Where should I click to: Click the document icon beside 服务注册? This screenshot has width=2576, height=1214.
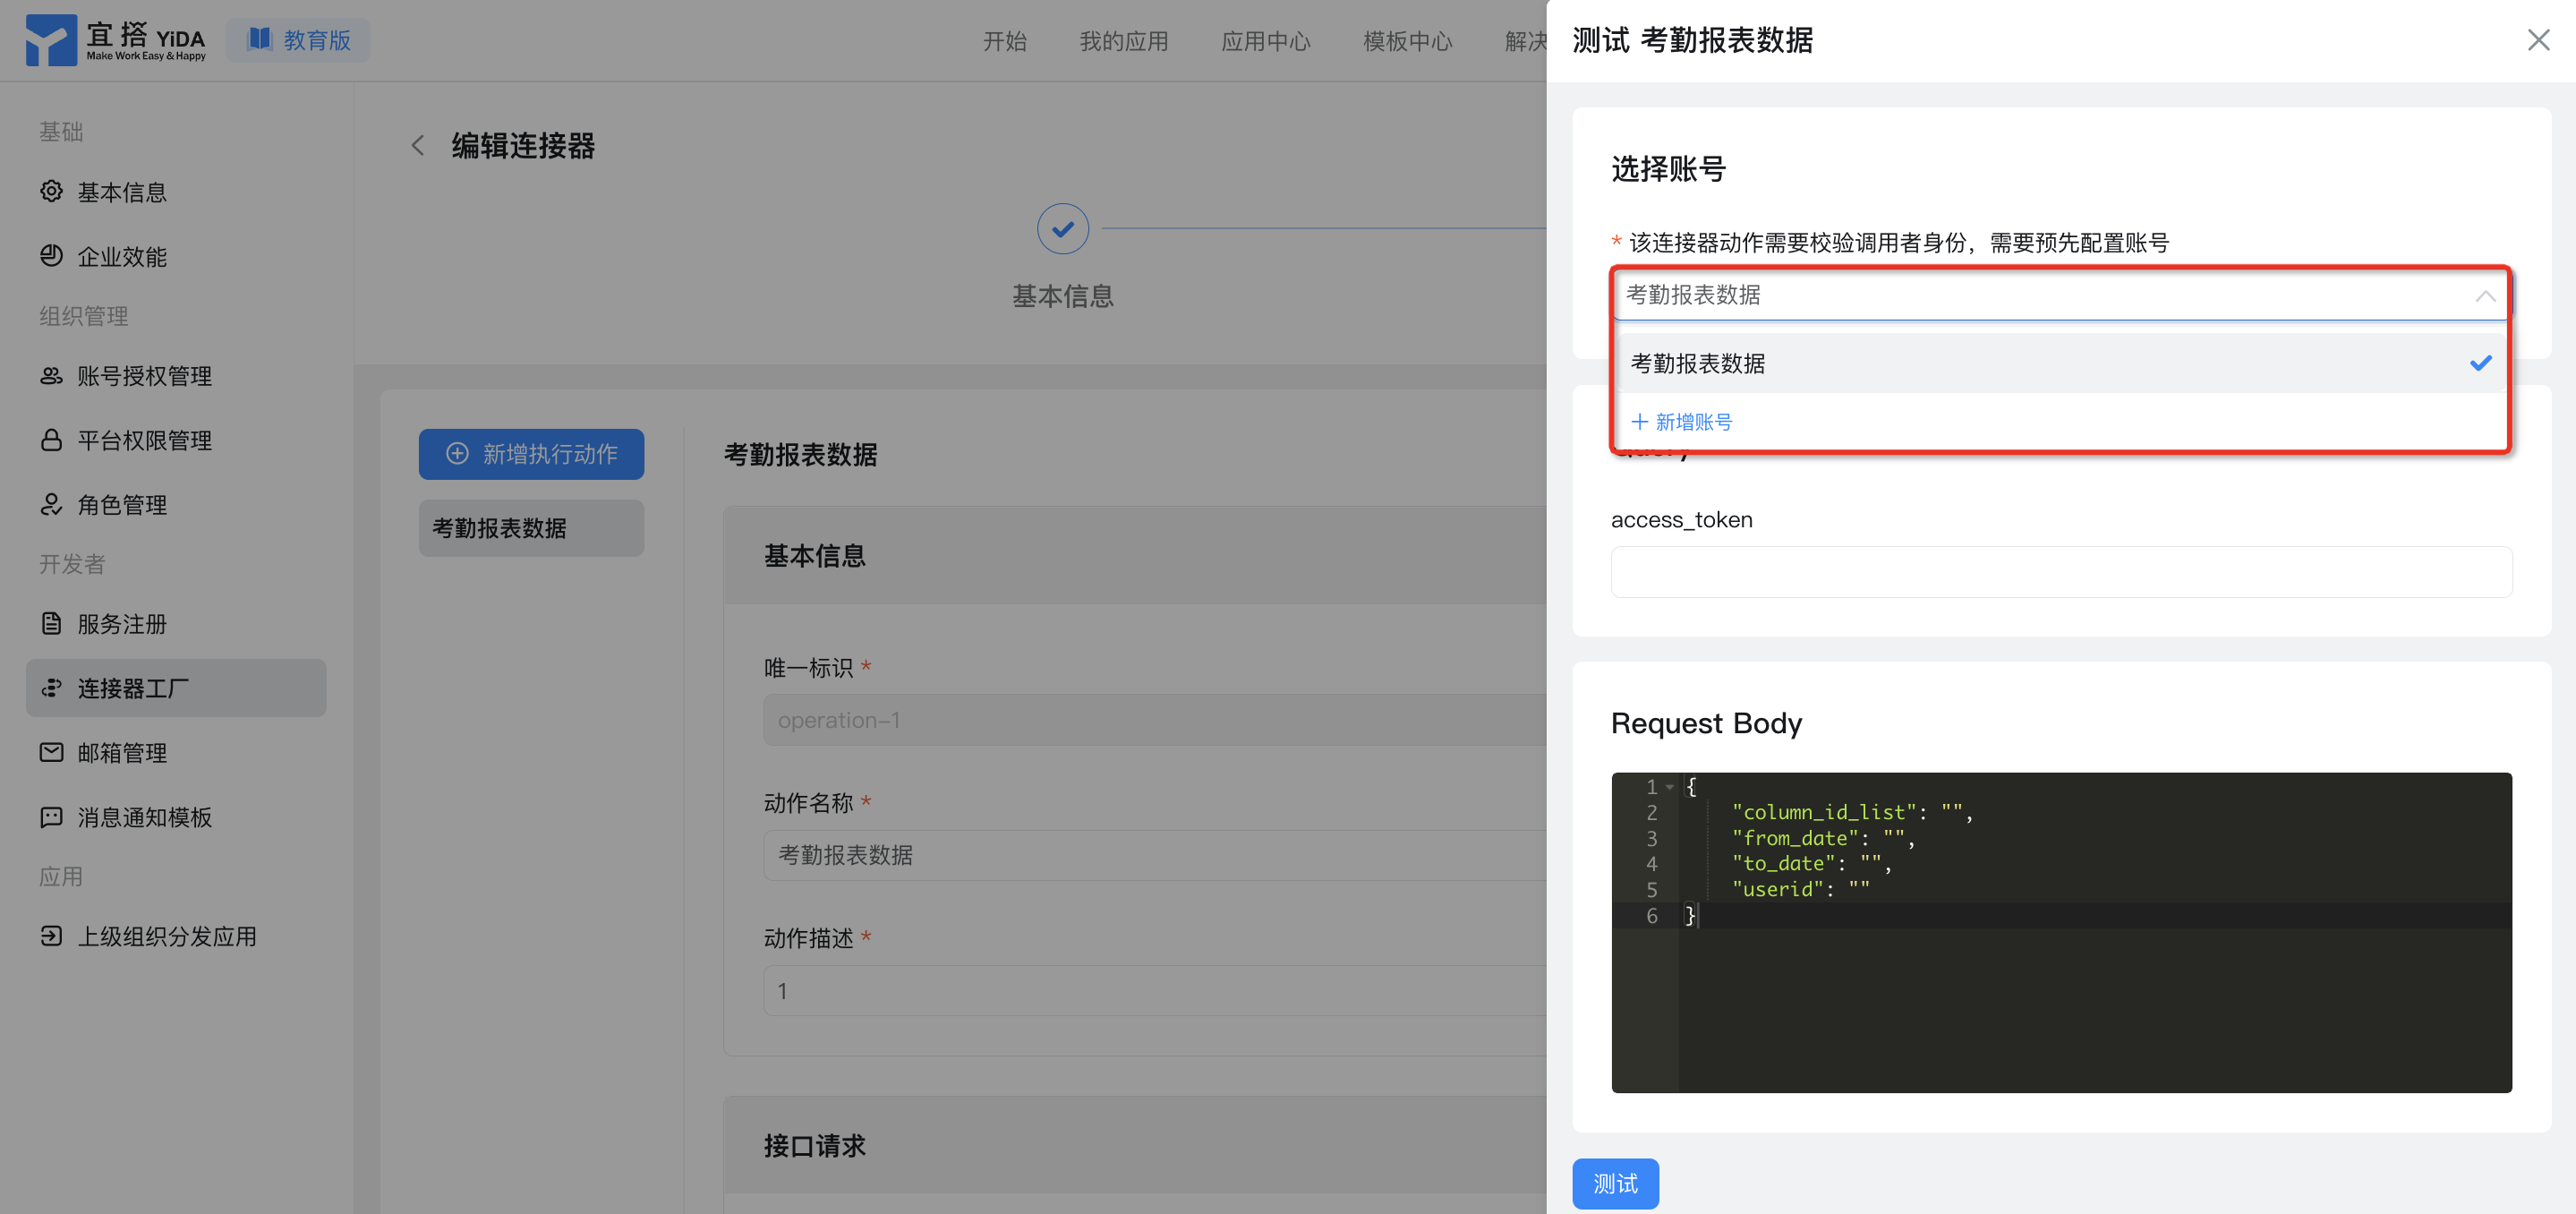(x=51, y=623)
